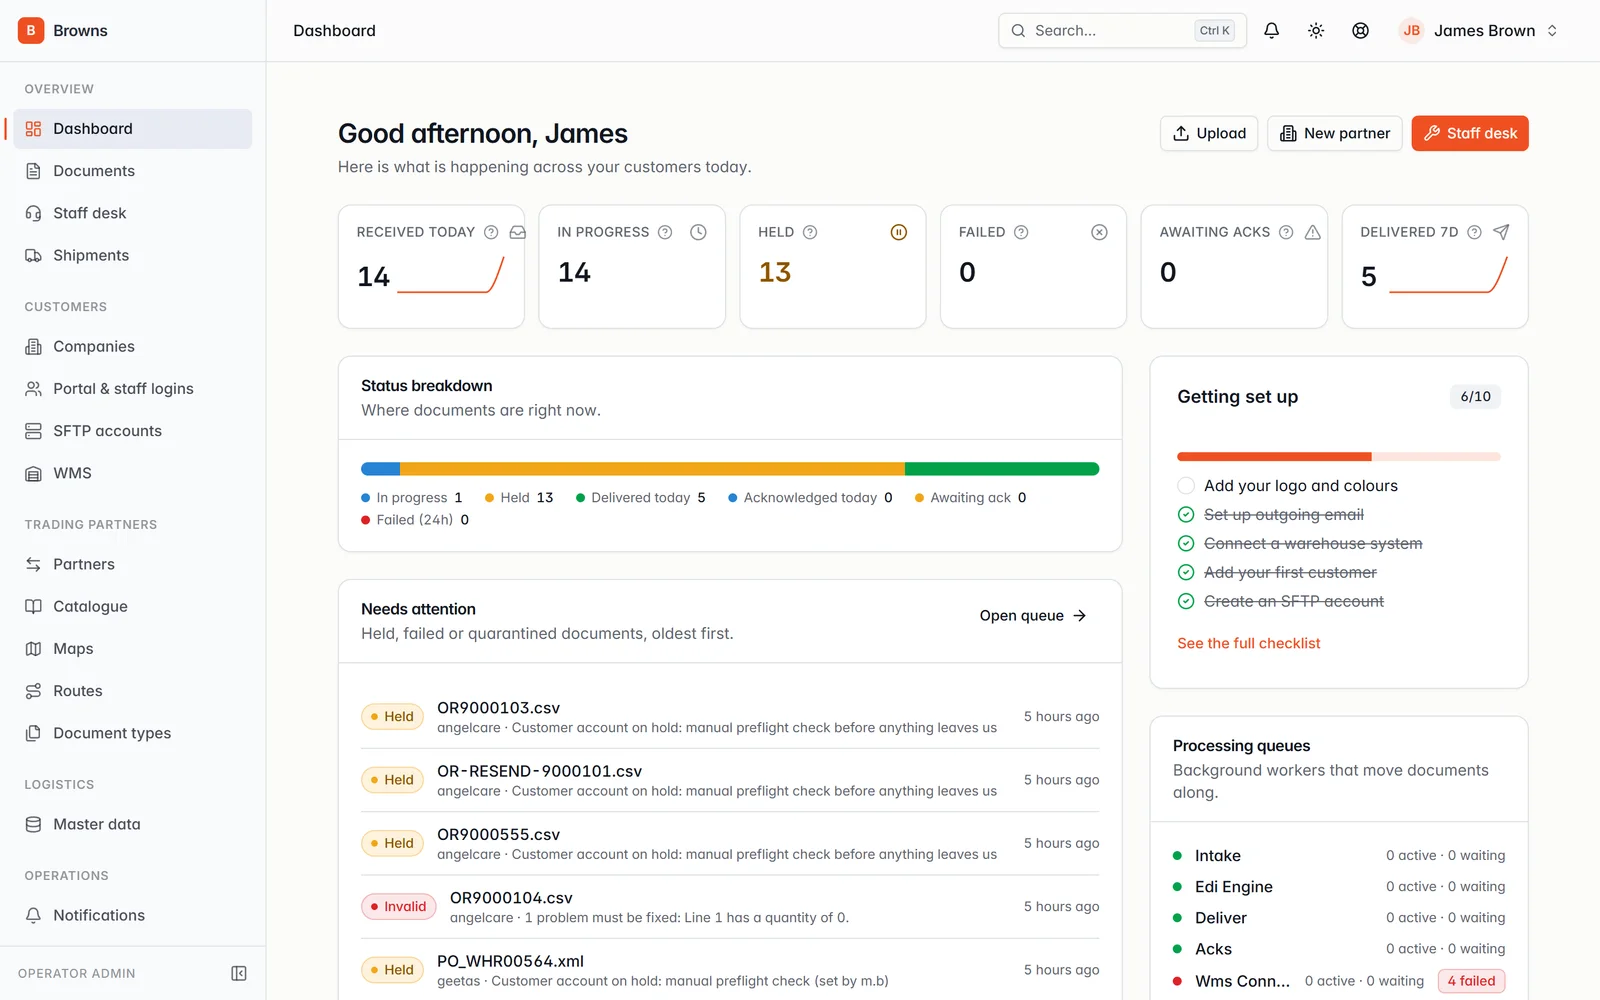
Task: Toggle Add your first customer checkmark
Action: [1186, 573]
